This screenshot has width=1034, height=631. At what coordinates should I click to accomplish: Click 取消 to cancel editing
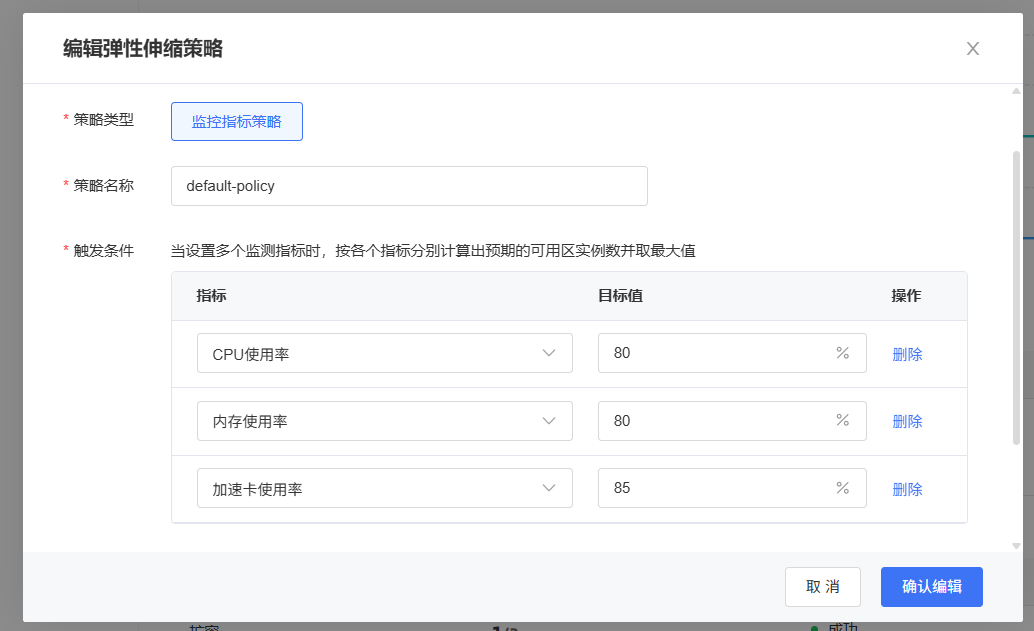click(822, 587)
